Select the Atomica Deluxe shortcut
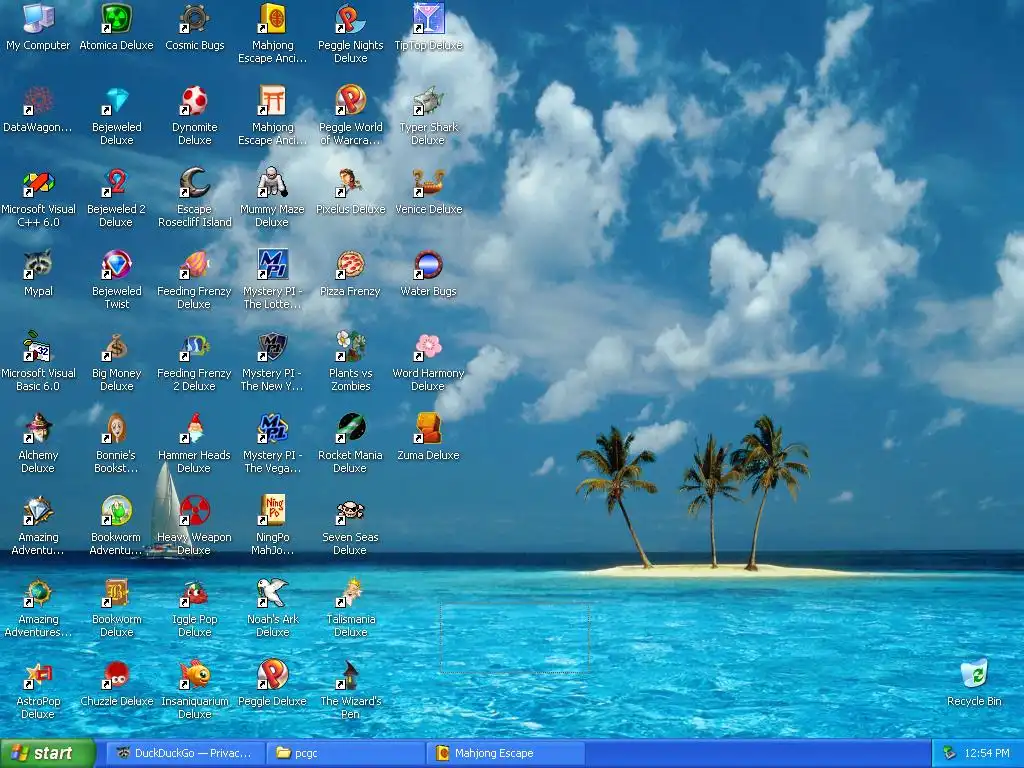 [x=116, y=19]
